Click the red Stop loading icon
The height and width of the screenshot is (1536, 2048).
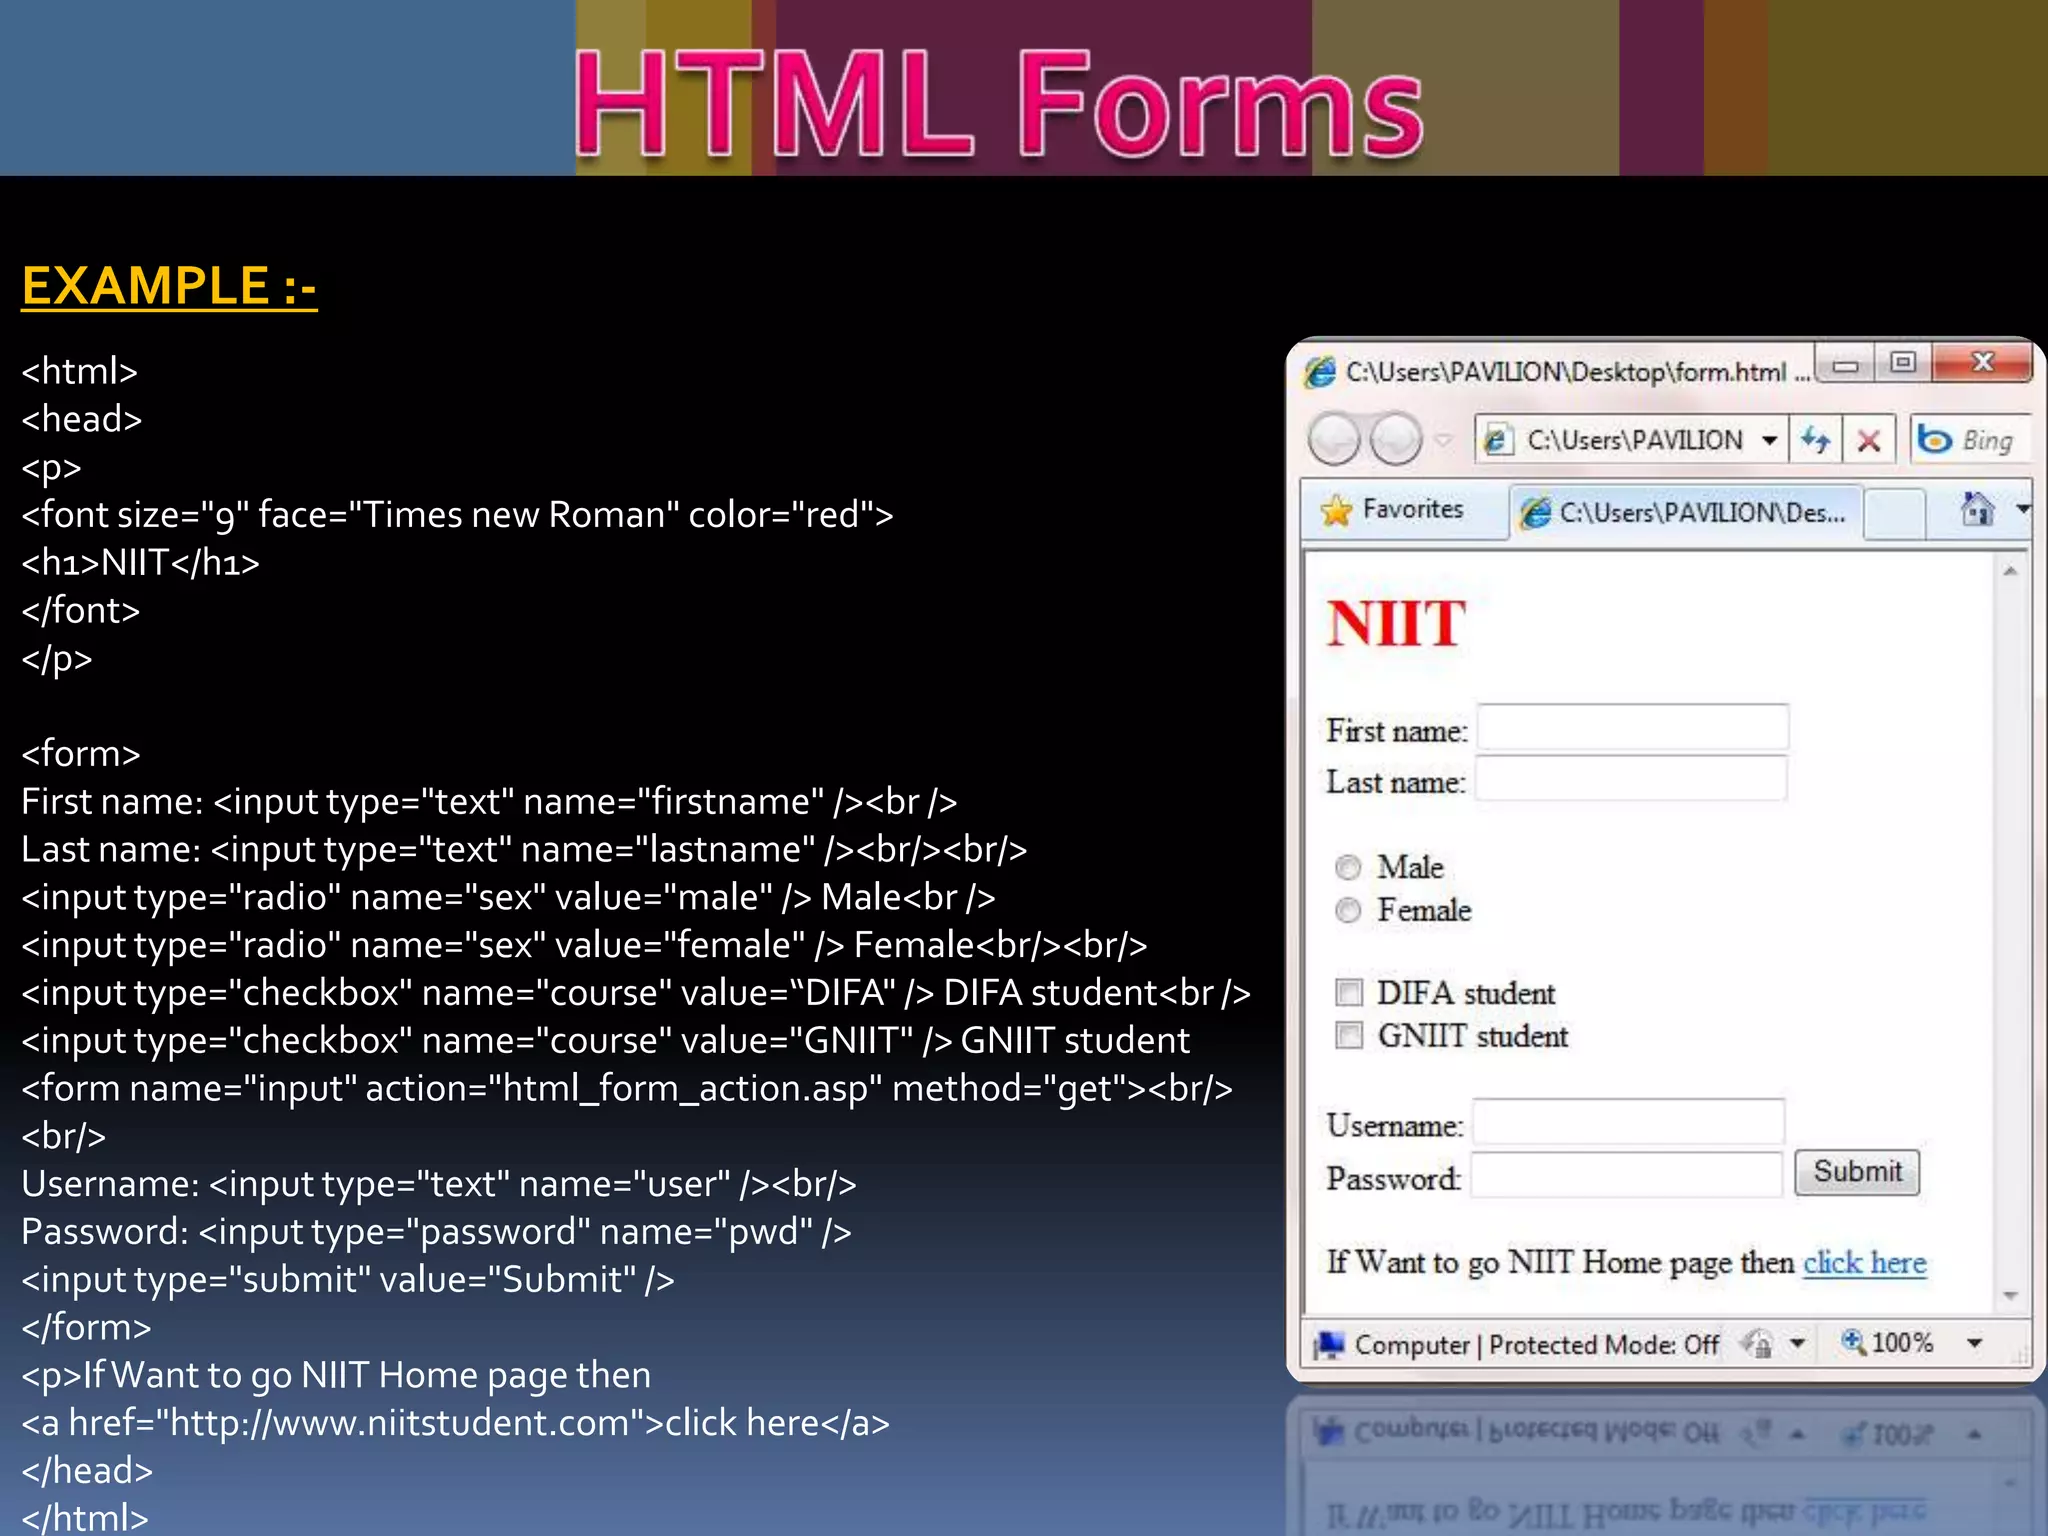click(1868, 440)
